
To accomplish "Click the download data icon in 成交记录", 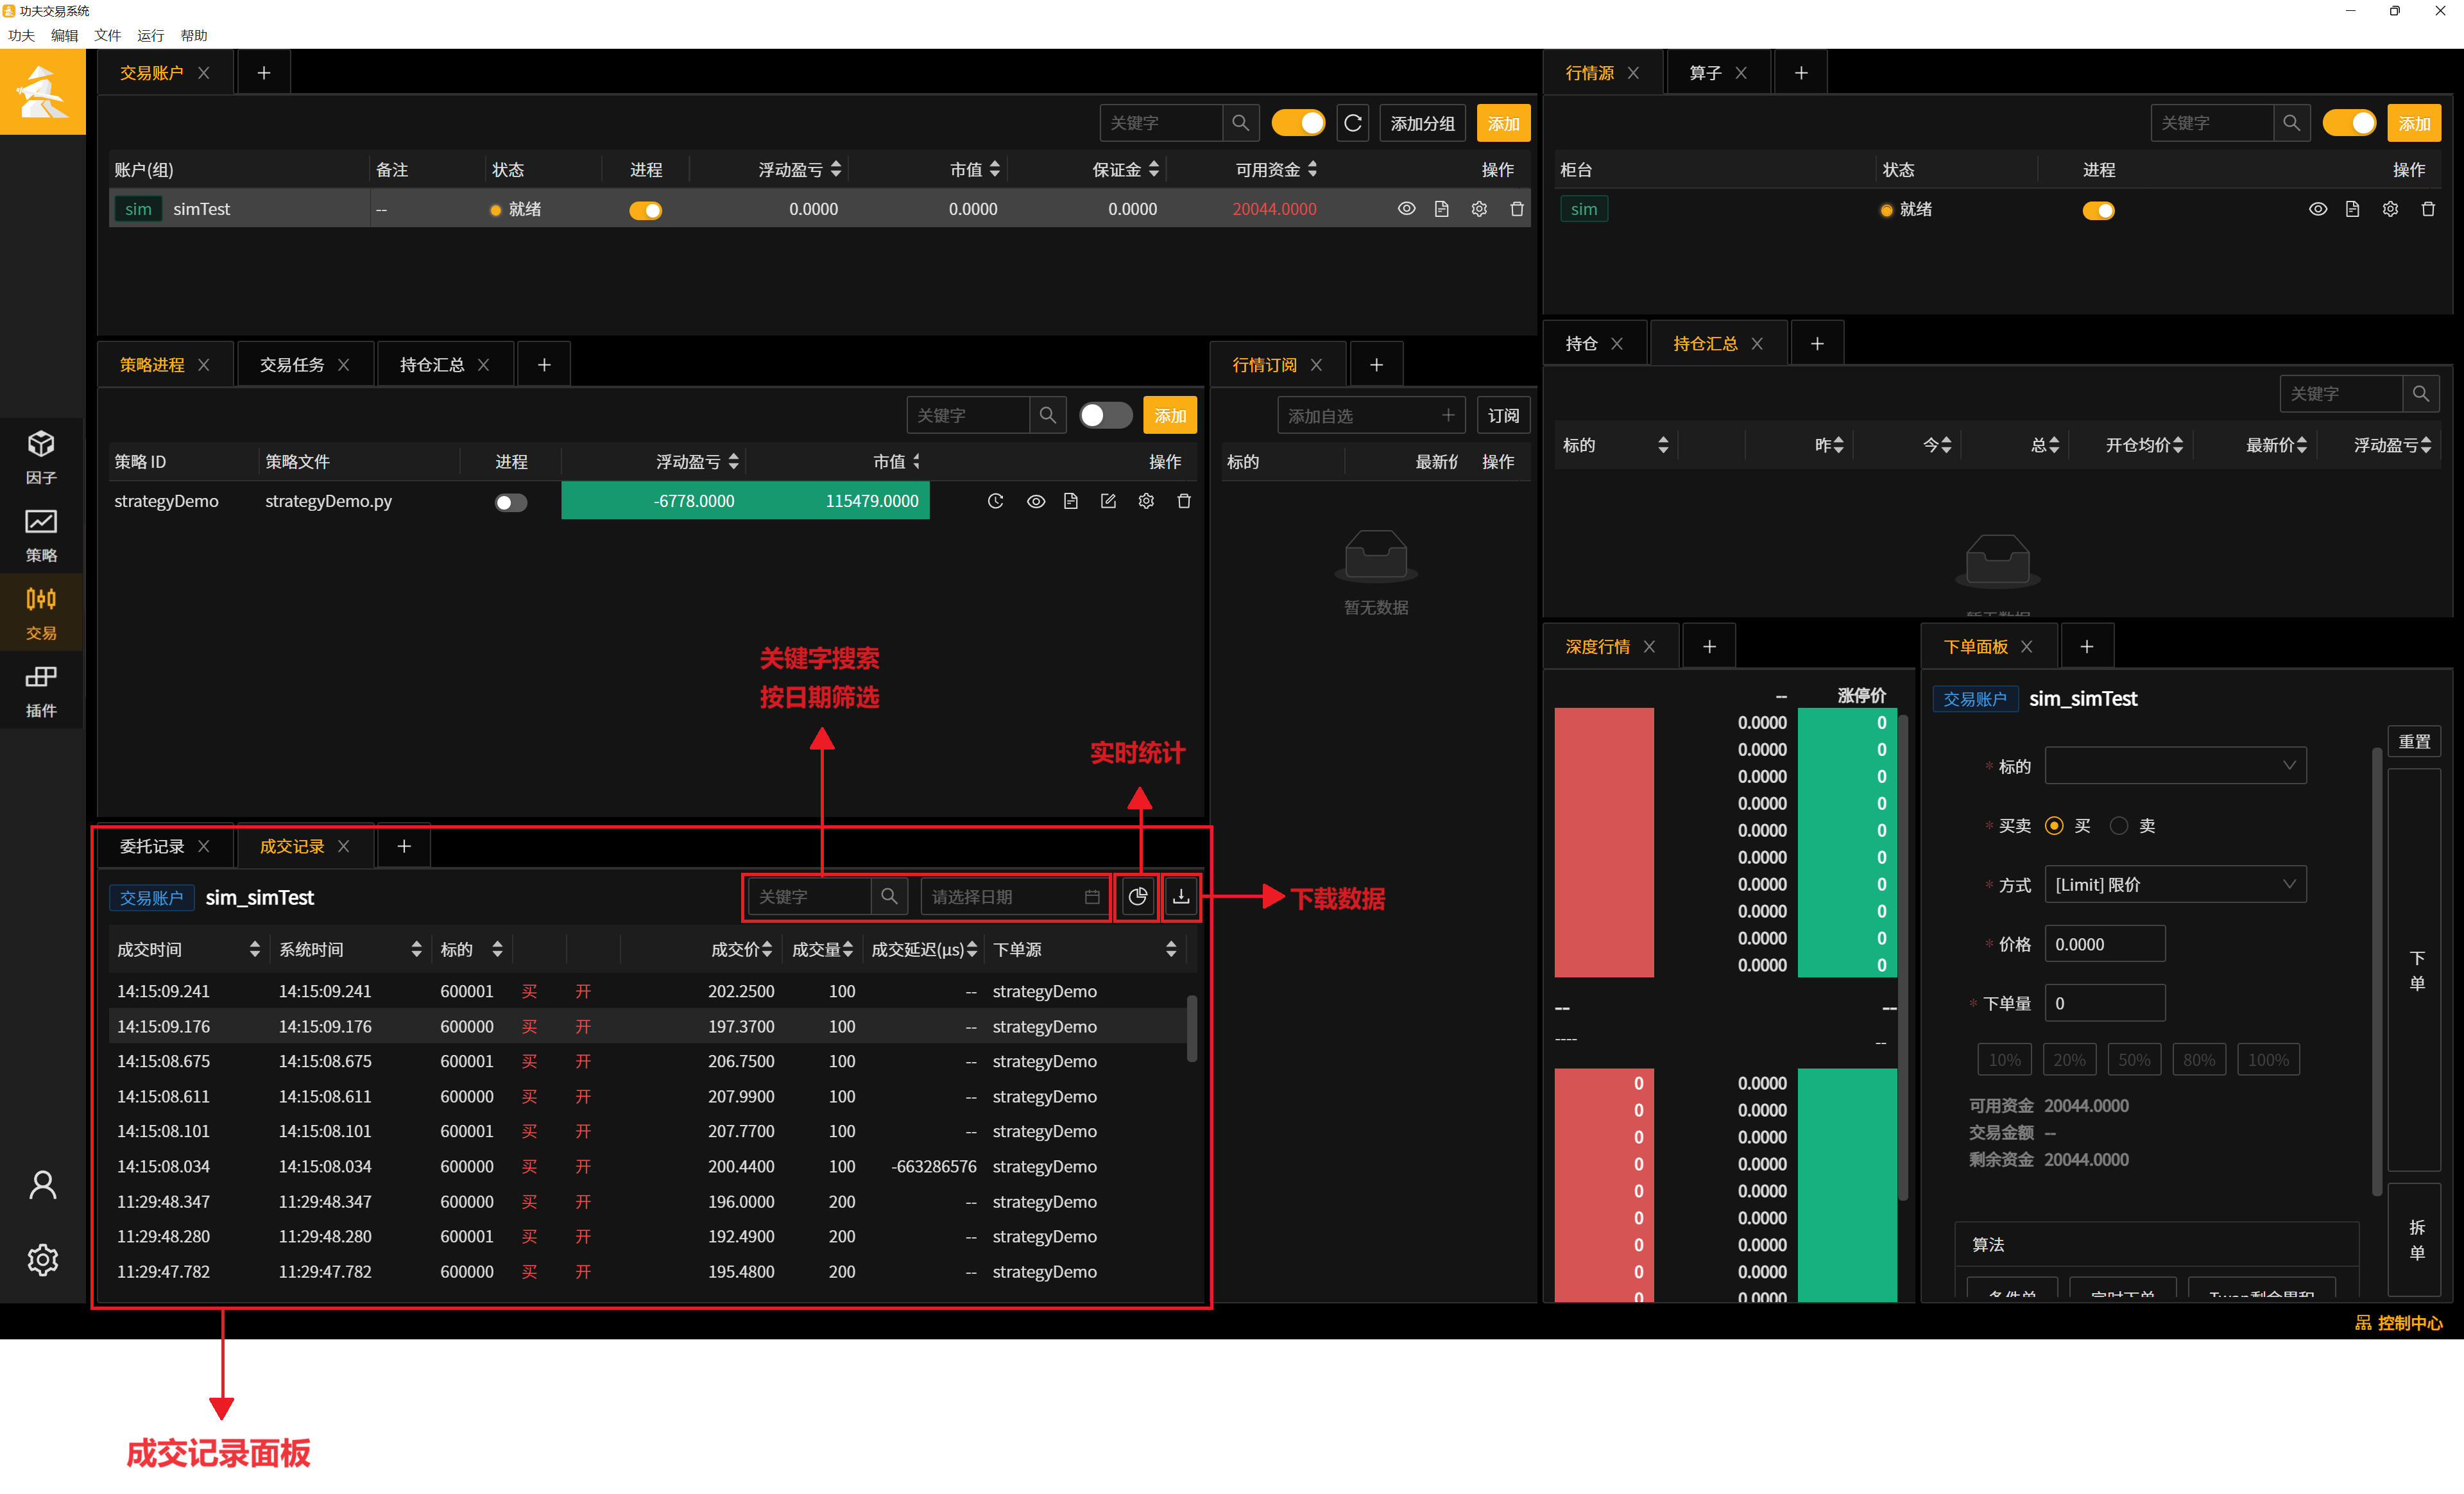I will (x=1181, y=897).
